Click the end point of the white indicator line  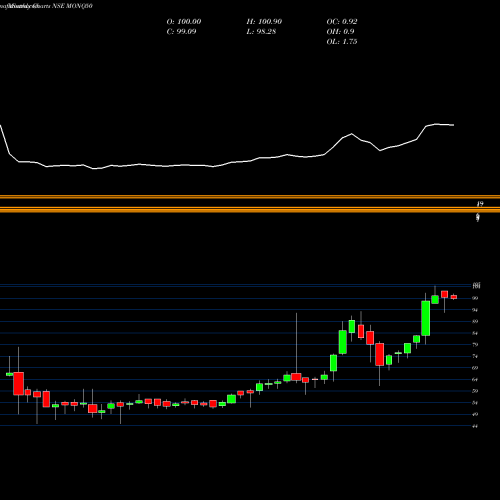(x=454, y=125)
